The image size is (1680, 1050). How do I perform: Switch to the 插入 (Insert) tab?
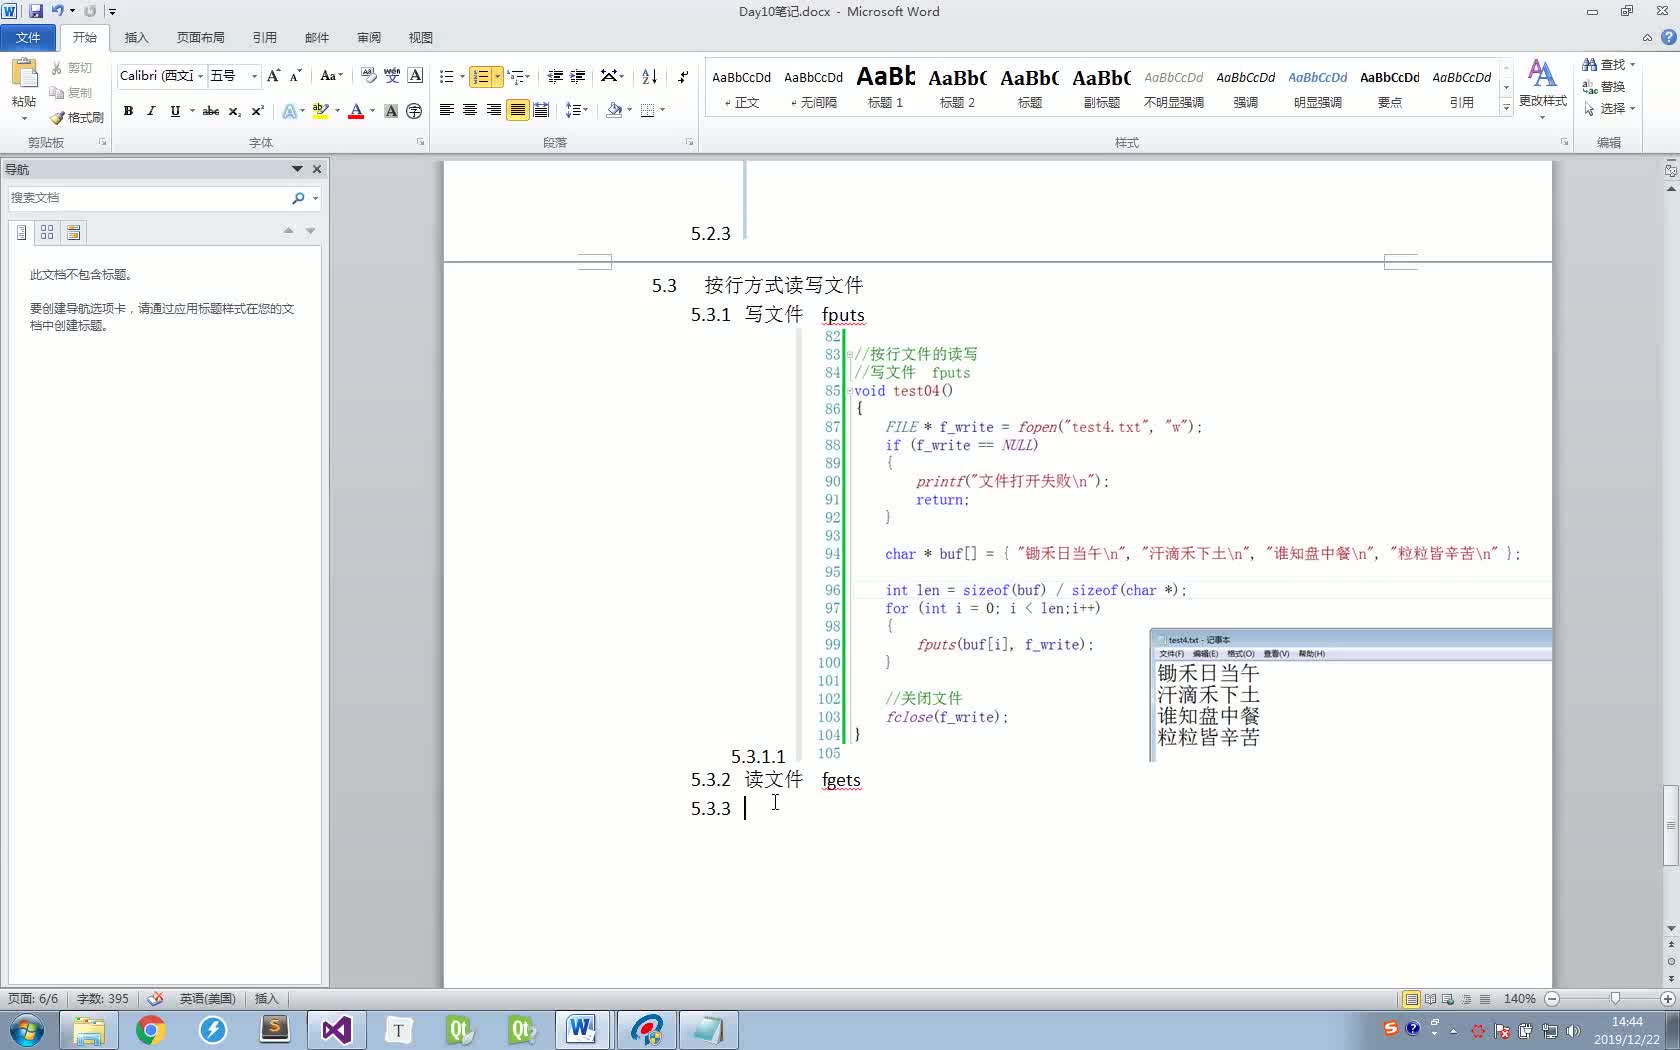coord(136,37)
